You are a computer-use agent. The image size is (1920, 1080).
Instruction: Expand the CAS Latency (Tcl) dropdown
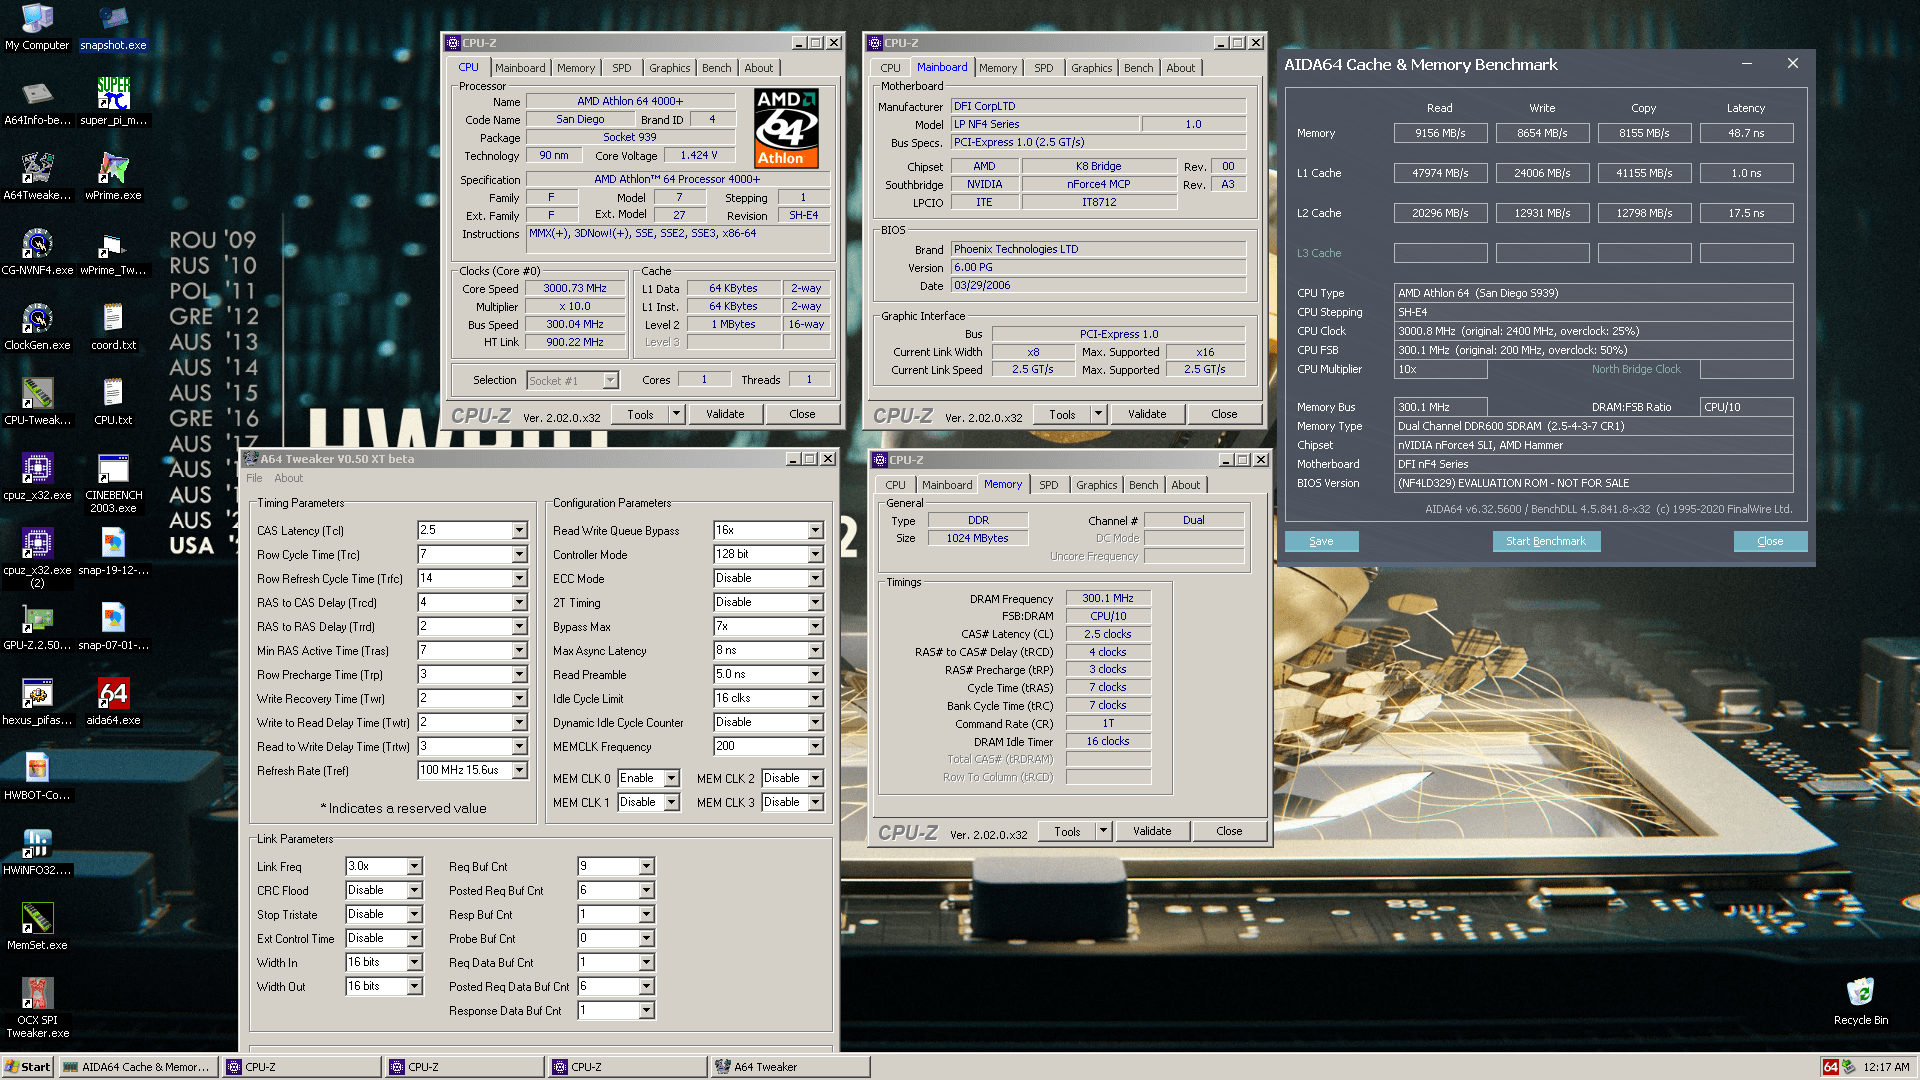[x=520, y=530]
